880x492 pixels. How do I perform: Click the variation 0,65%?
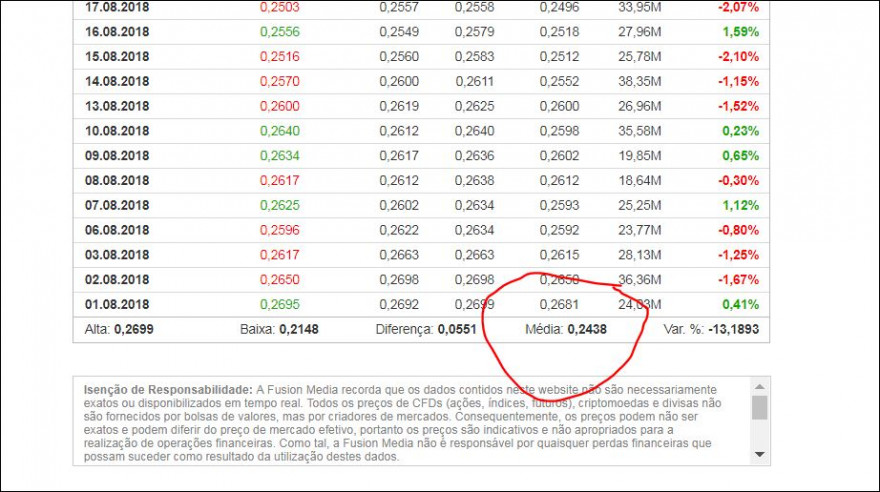tap(741, 155)
